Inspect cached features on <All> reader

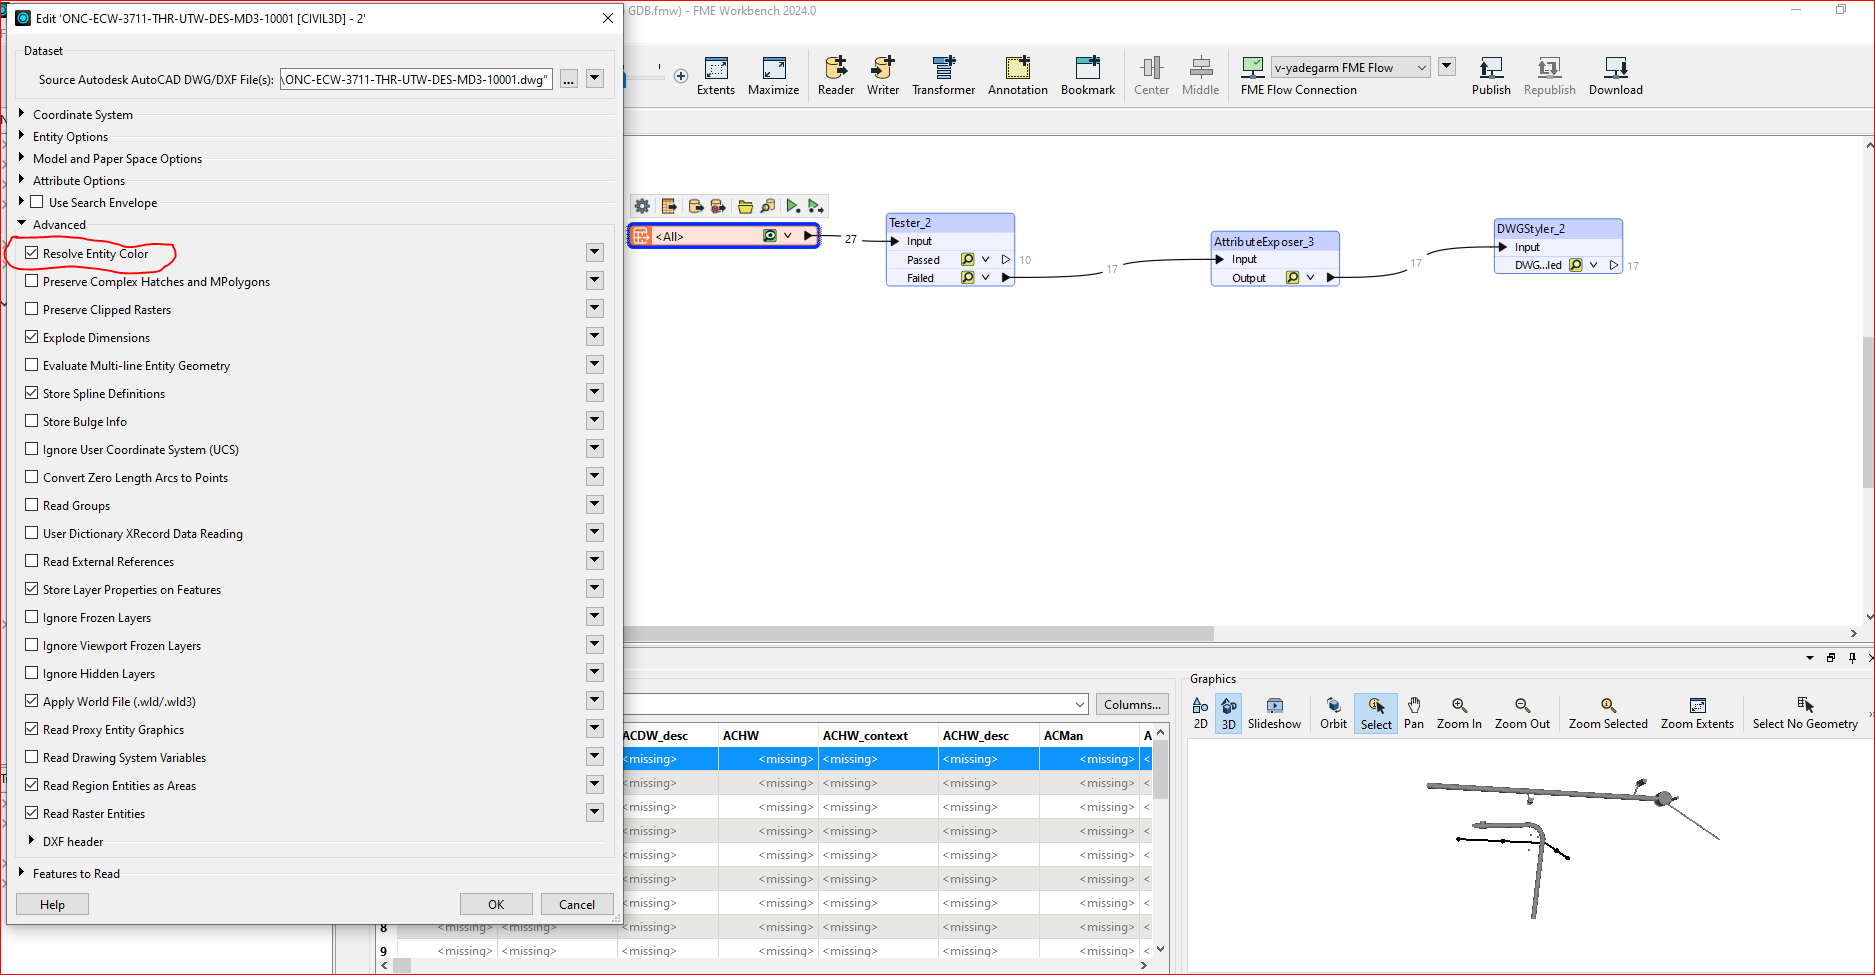[x=769, y=236]
